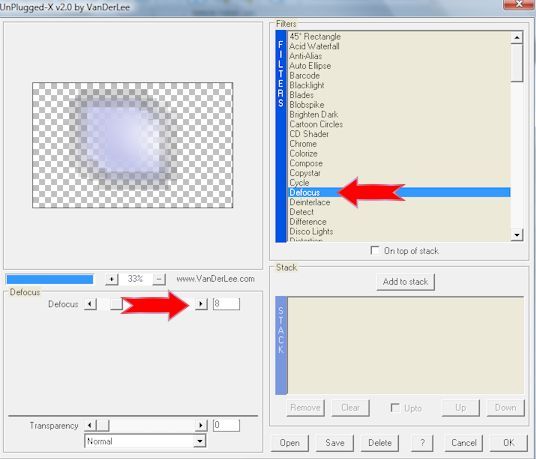
Task: Click the filter list scroll-up arrow
Action: (517, 37)
